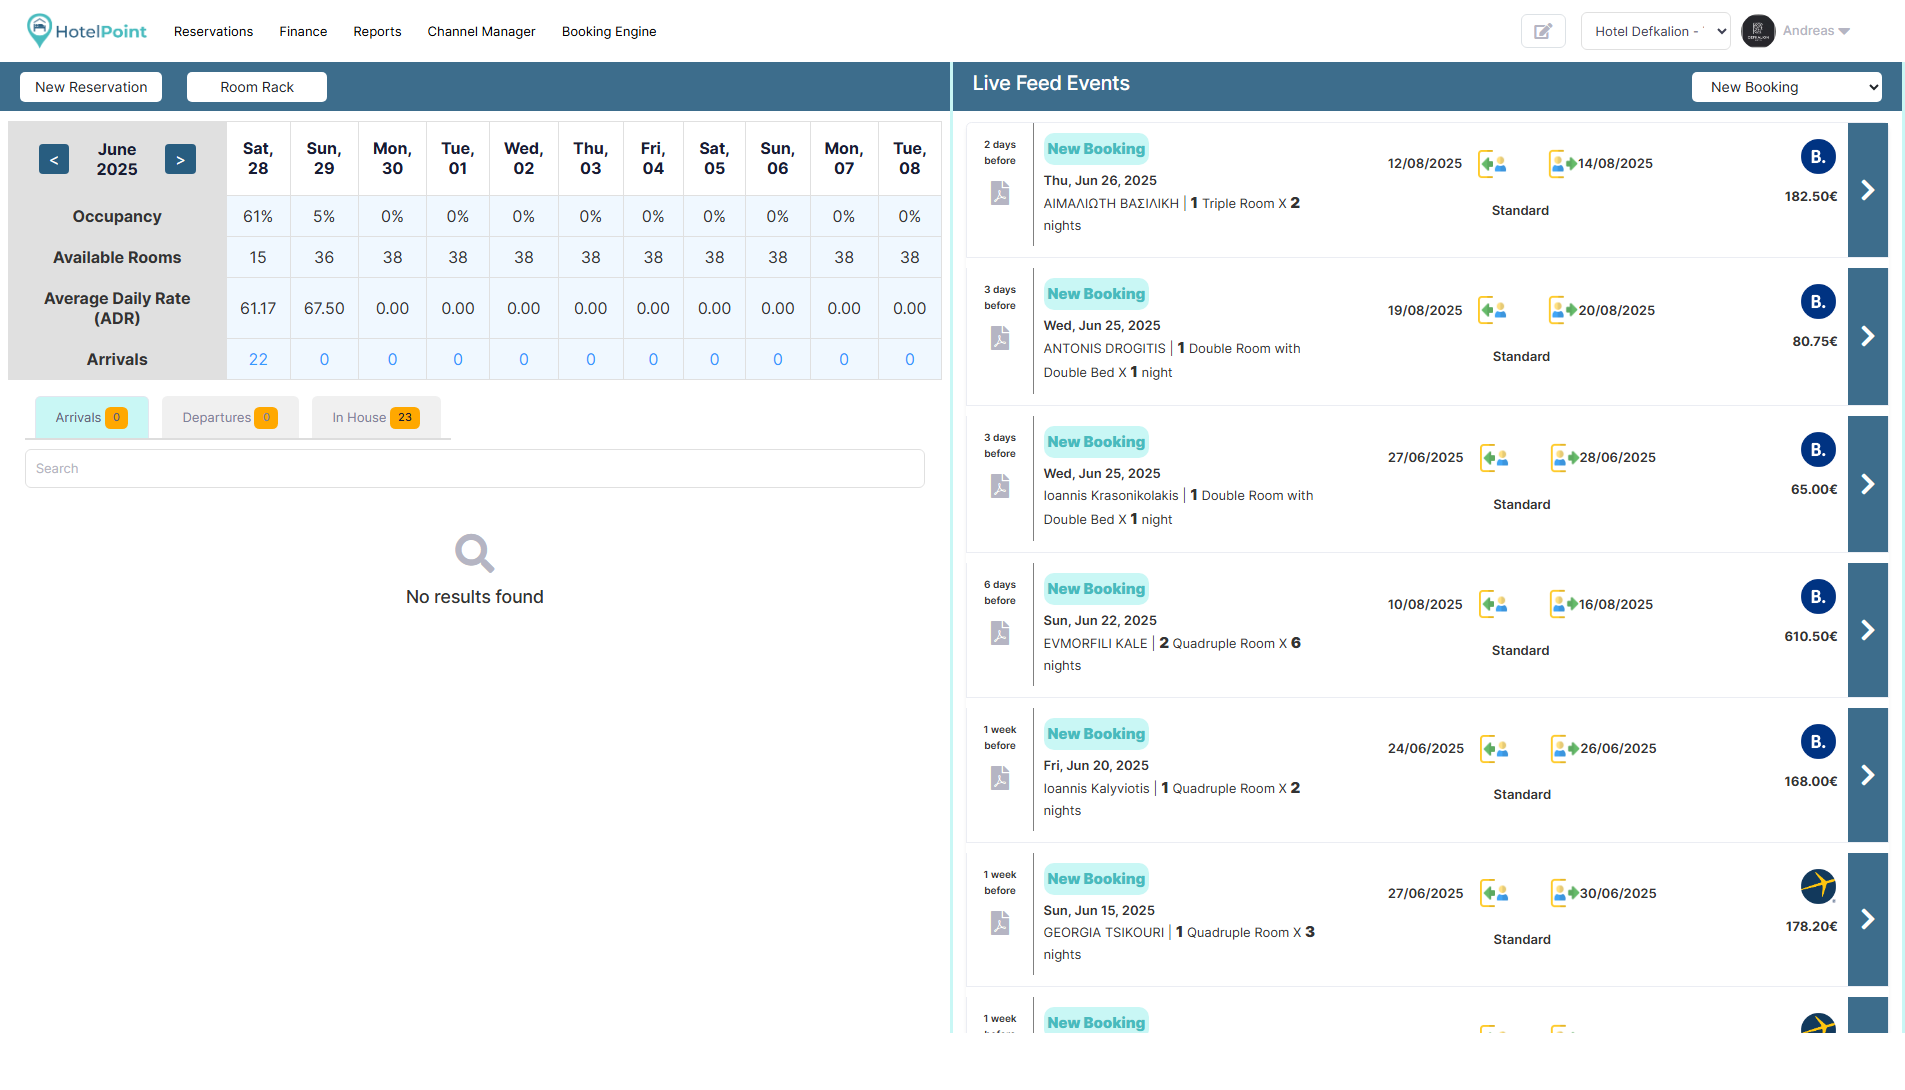Image resolution: width=1905 pixels, height=1090 pixels.
Task: Click available rooms value 15
Action: pos(258,257)
